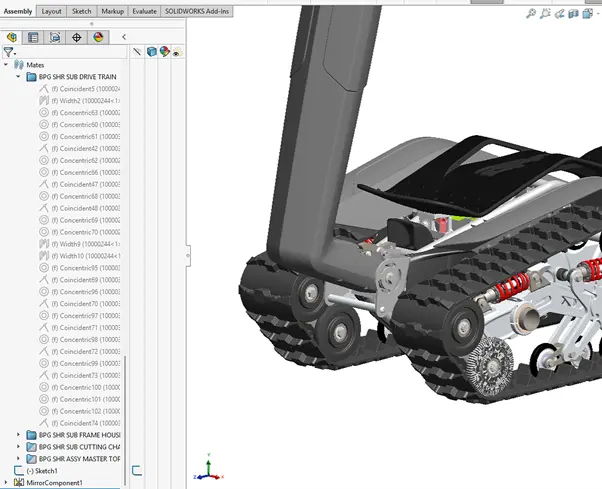Click the BPG SHR SUB FRAME HOUSI folder icon
The width and height of the screenshot is (602, 489).
pyautogui.click(x=31, y=435)
